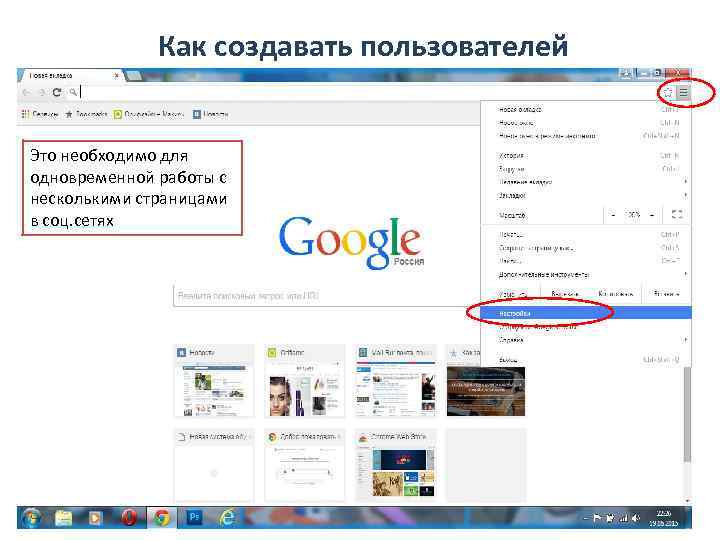Open the Mail.Ru thumbnail tile

tap(395, 382)
